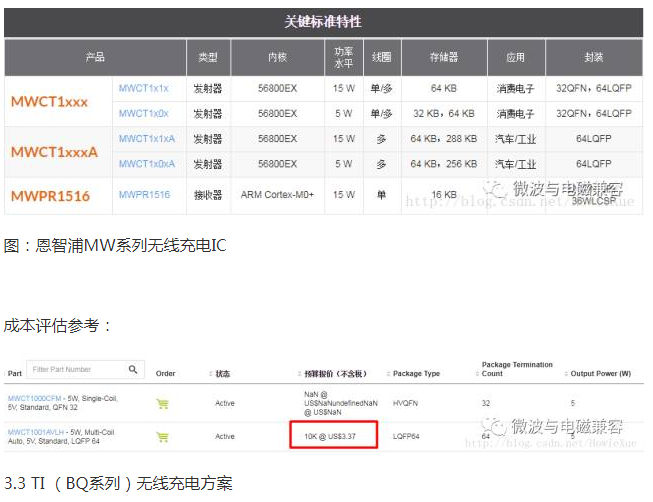Click the 内核 column header

tap(277, 57)
